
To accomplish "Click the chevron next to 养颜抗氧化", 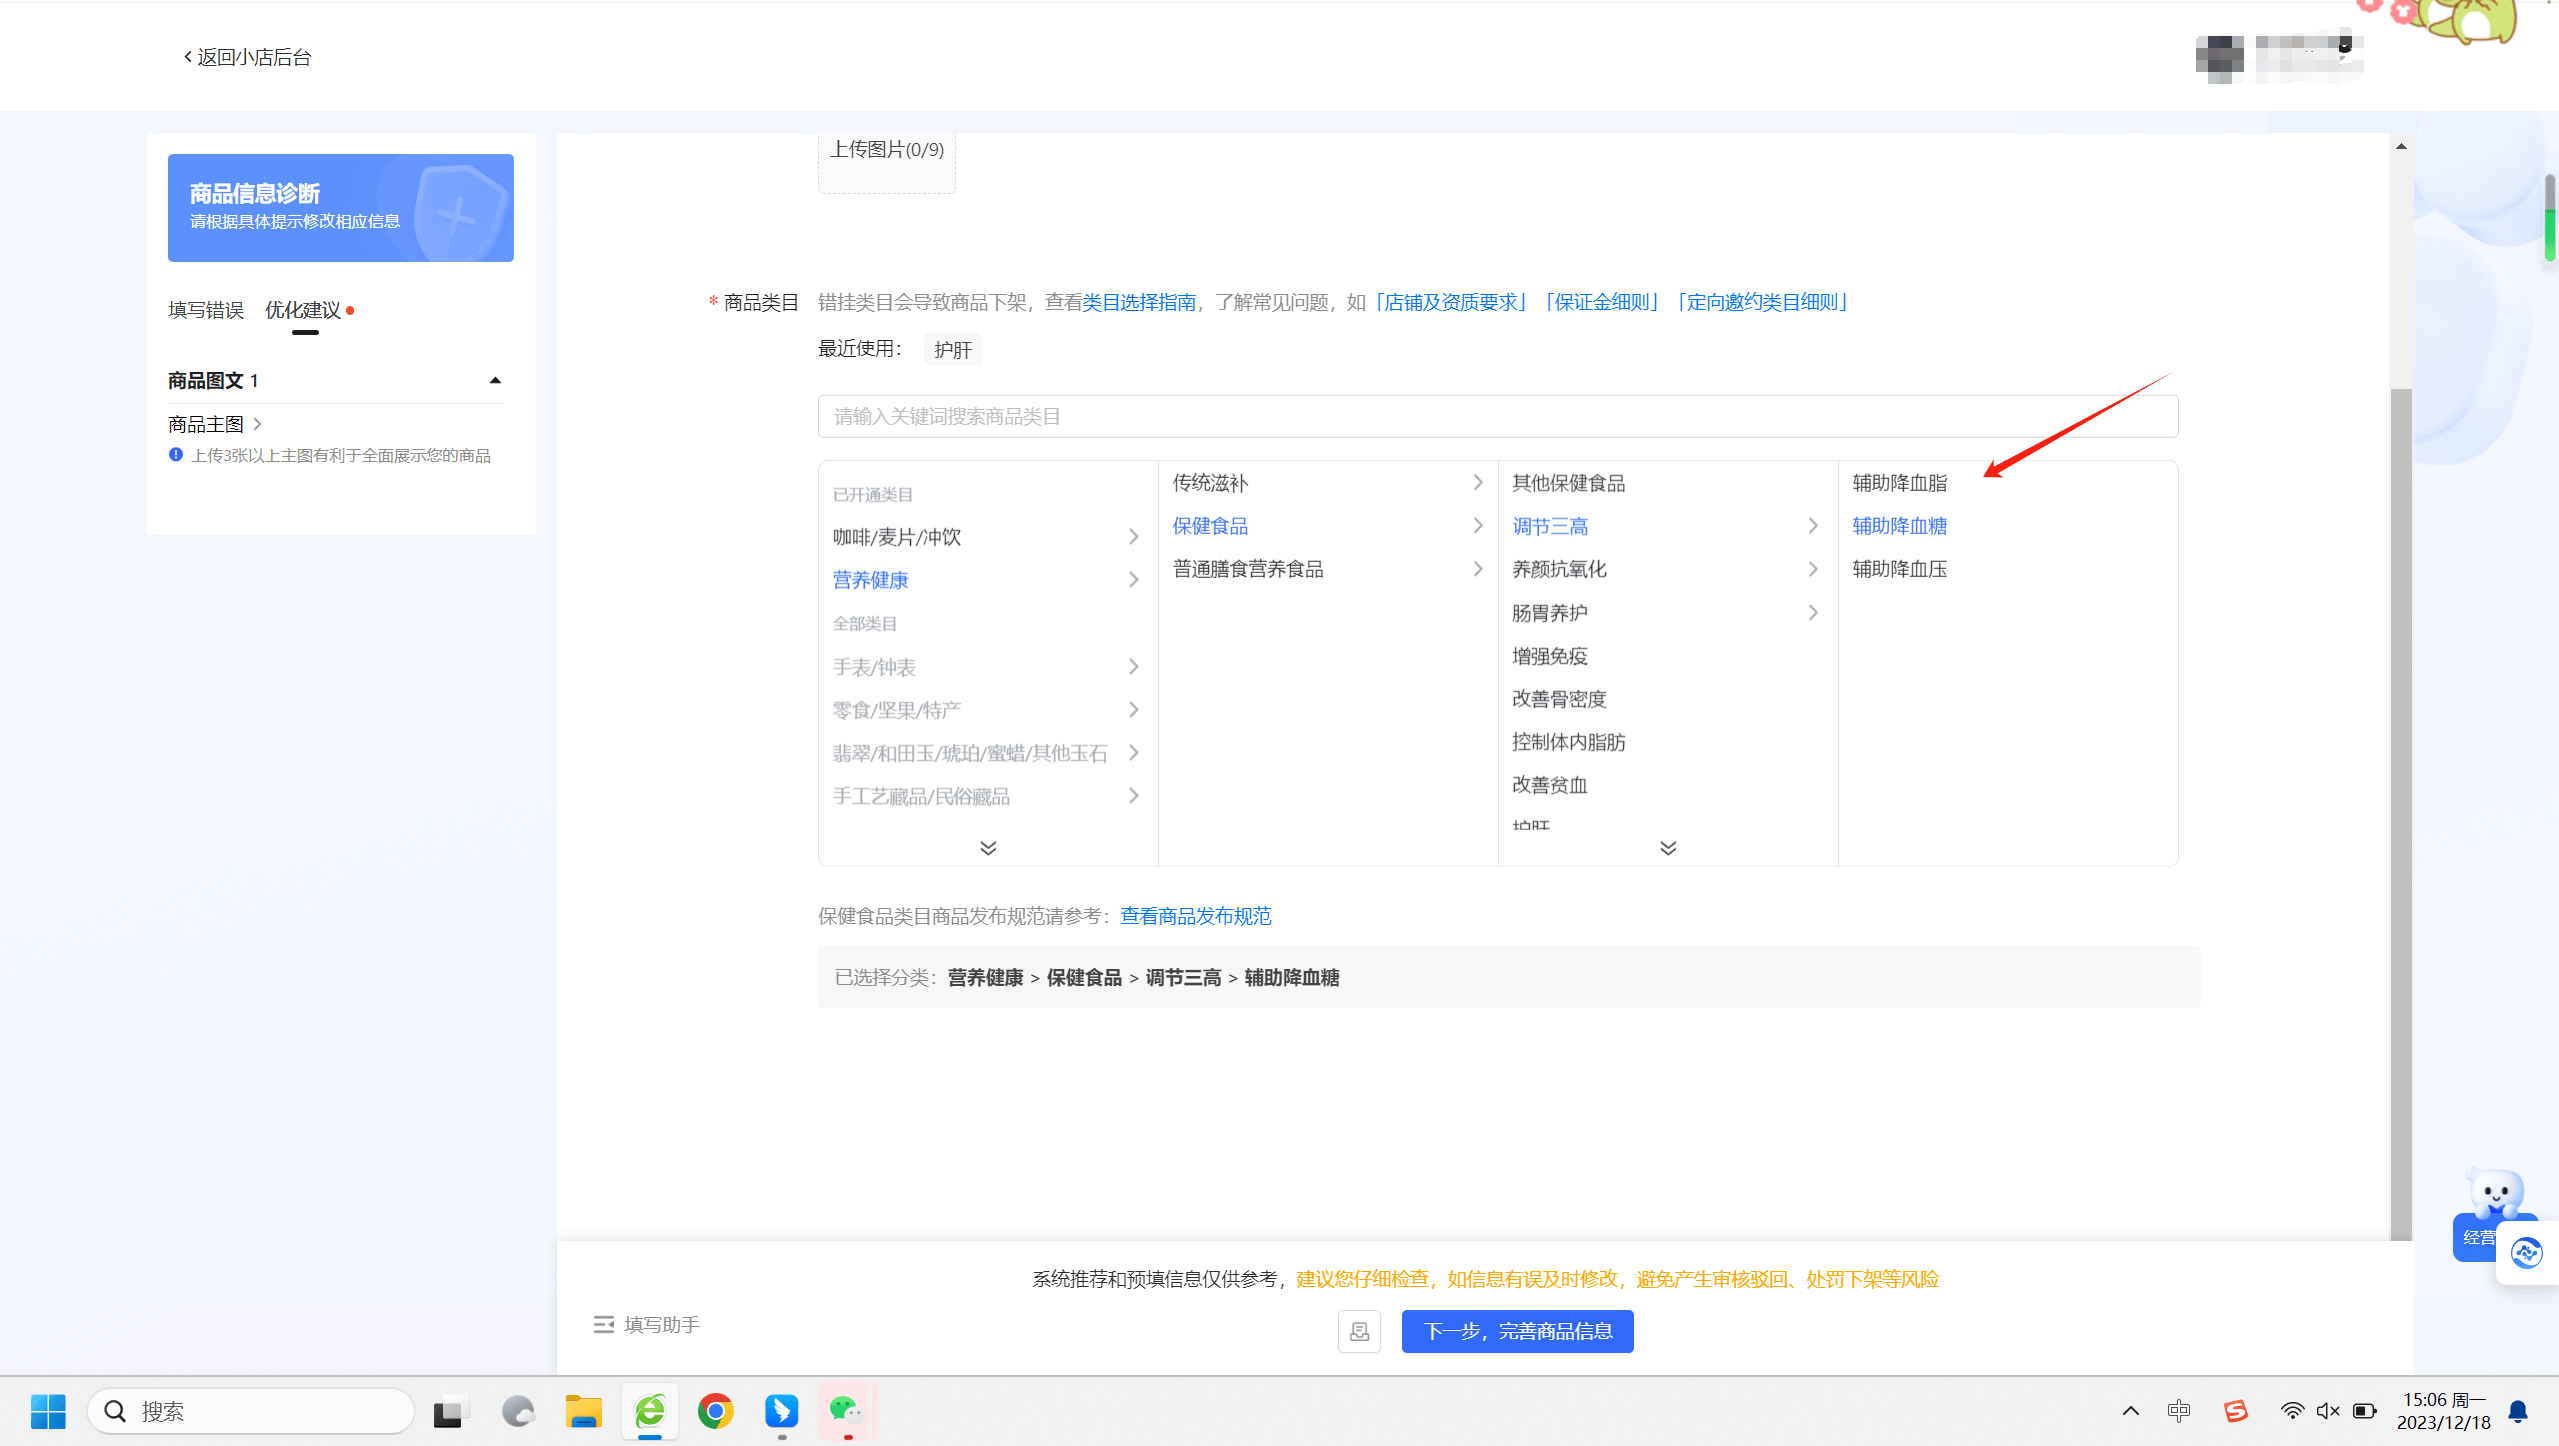I will pos(1812,569).
